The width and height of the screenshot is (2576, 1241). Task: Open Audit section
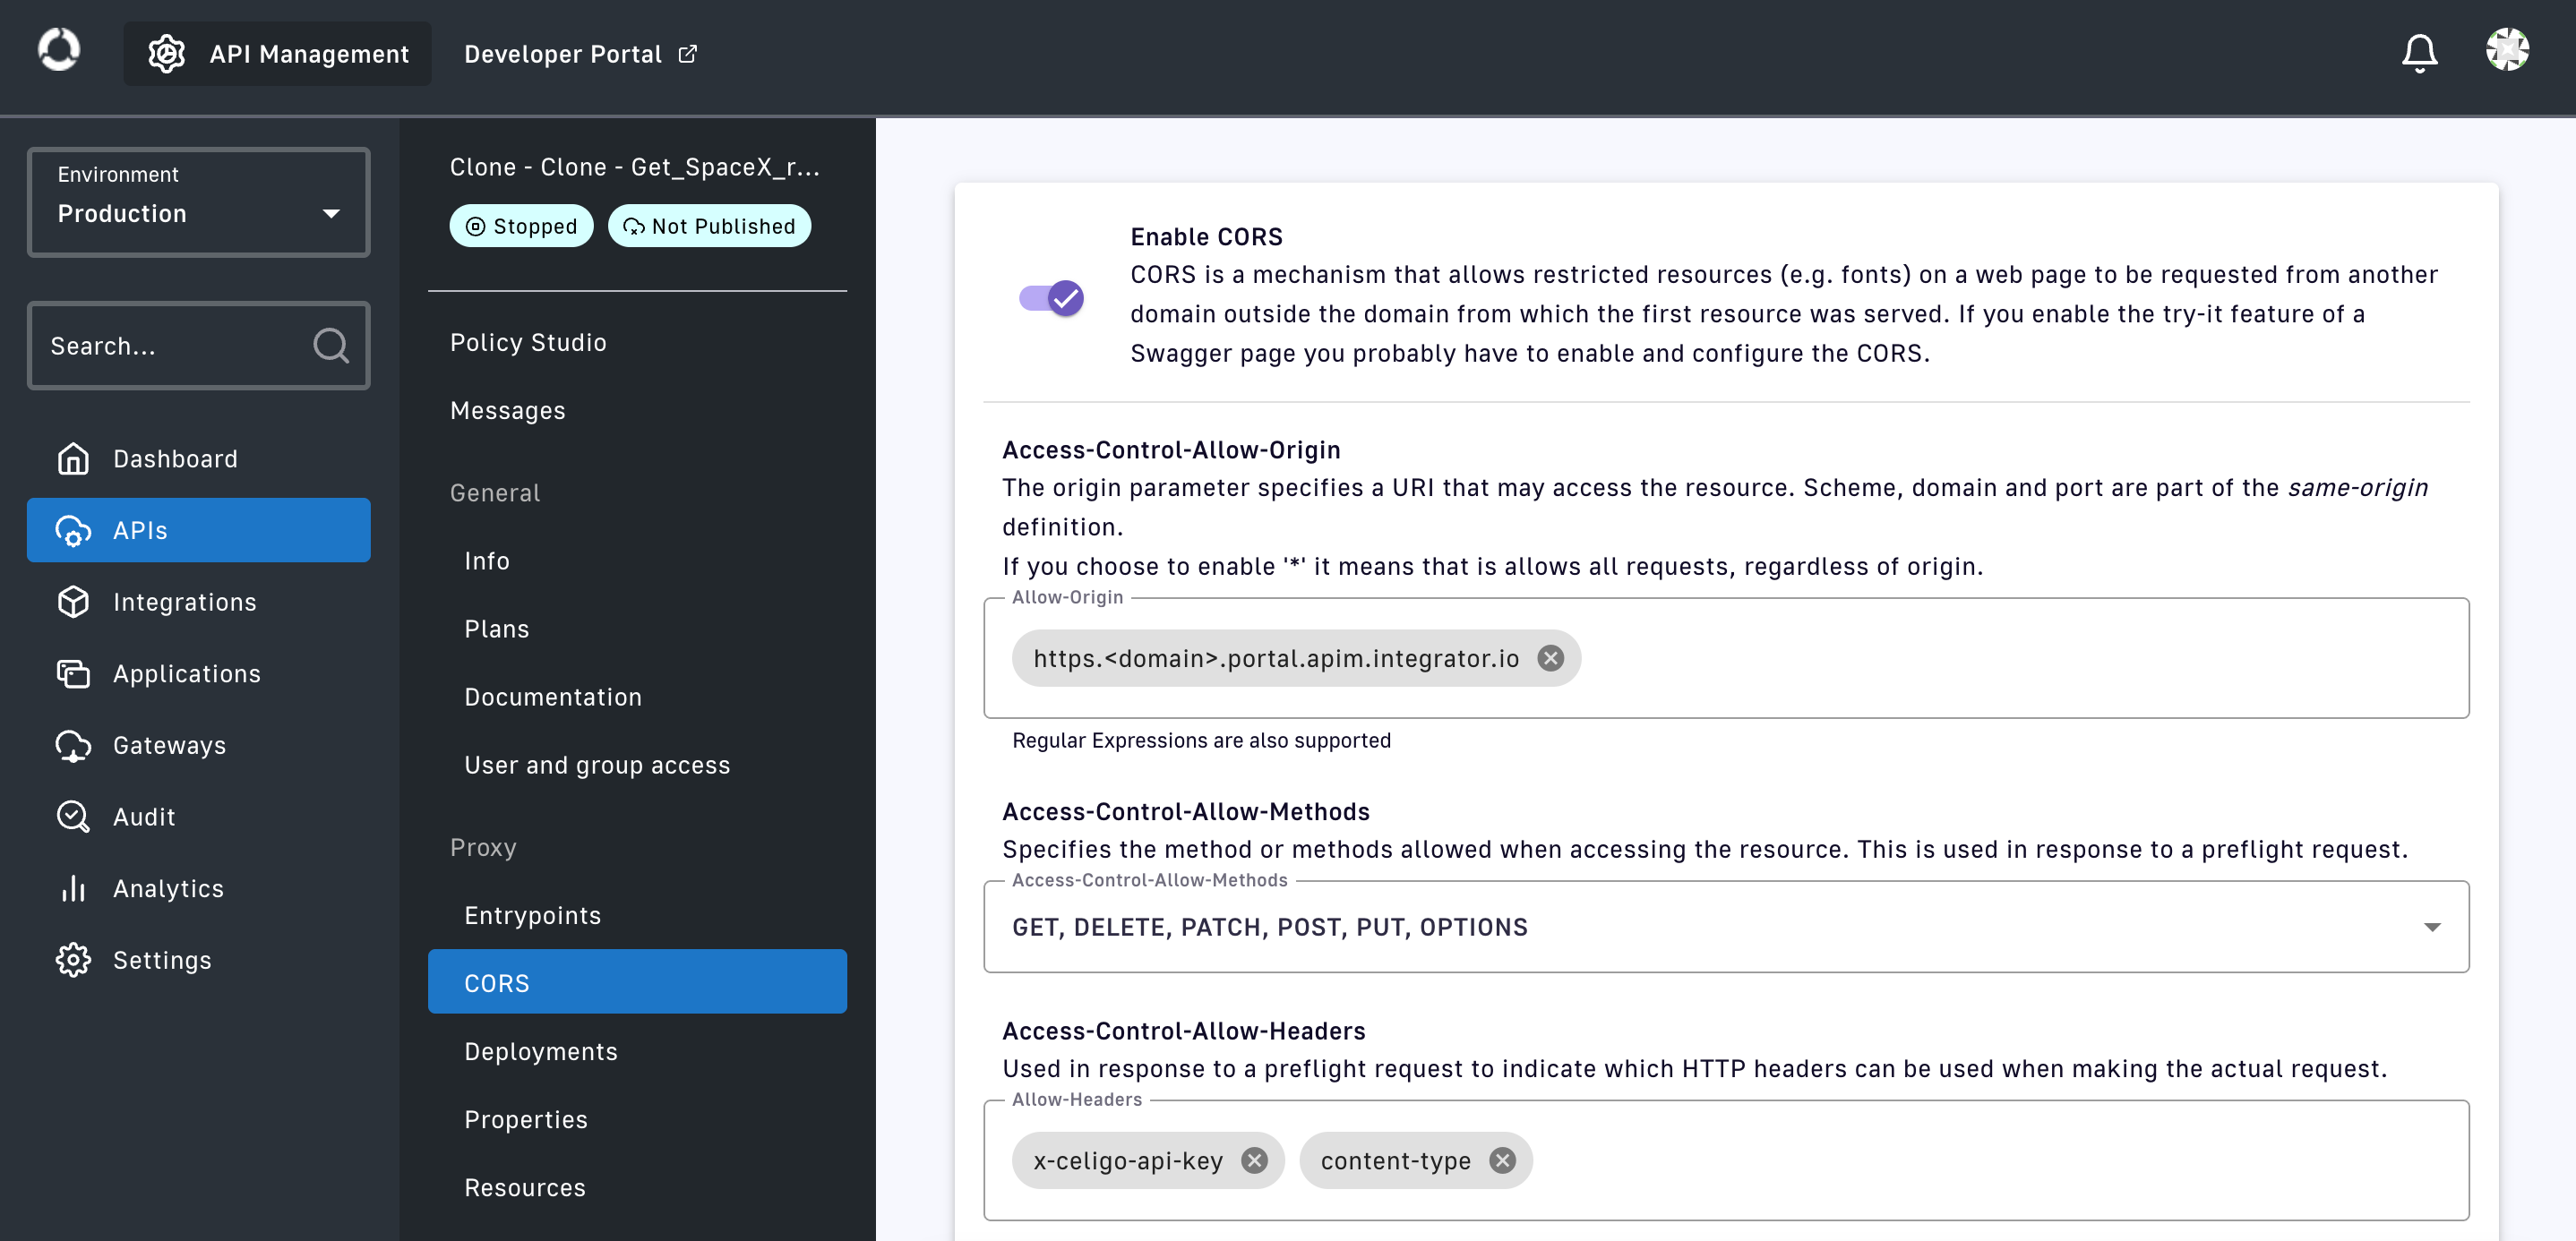click(199, 816)
